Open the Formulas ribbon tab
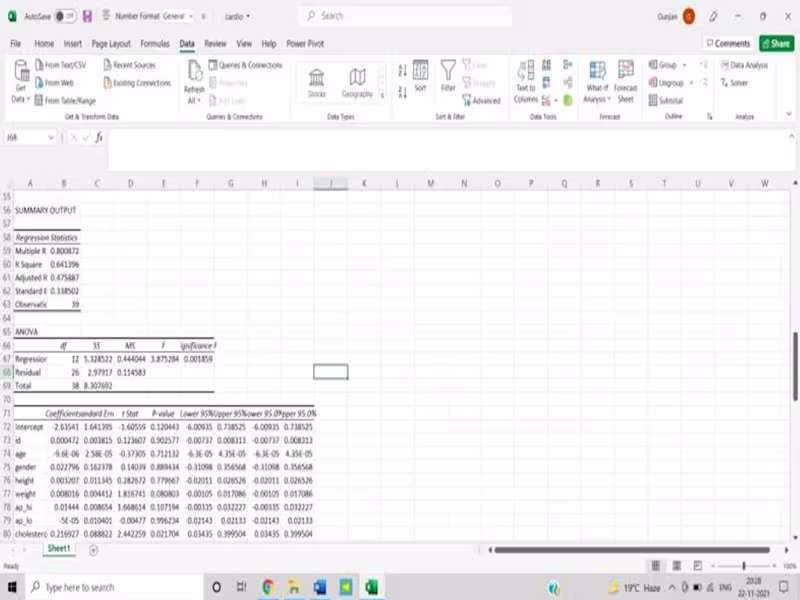Image resolution: width=800 pixels, height=600 pixels. click(x=153, y=43)
